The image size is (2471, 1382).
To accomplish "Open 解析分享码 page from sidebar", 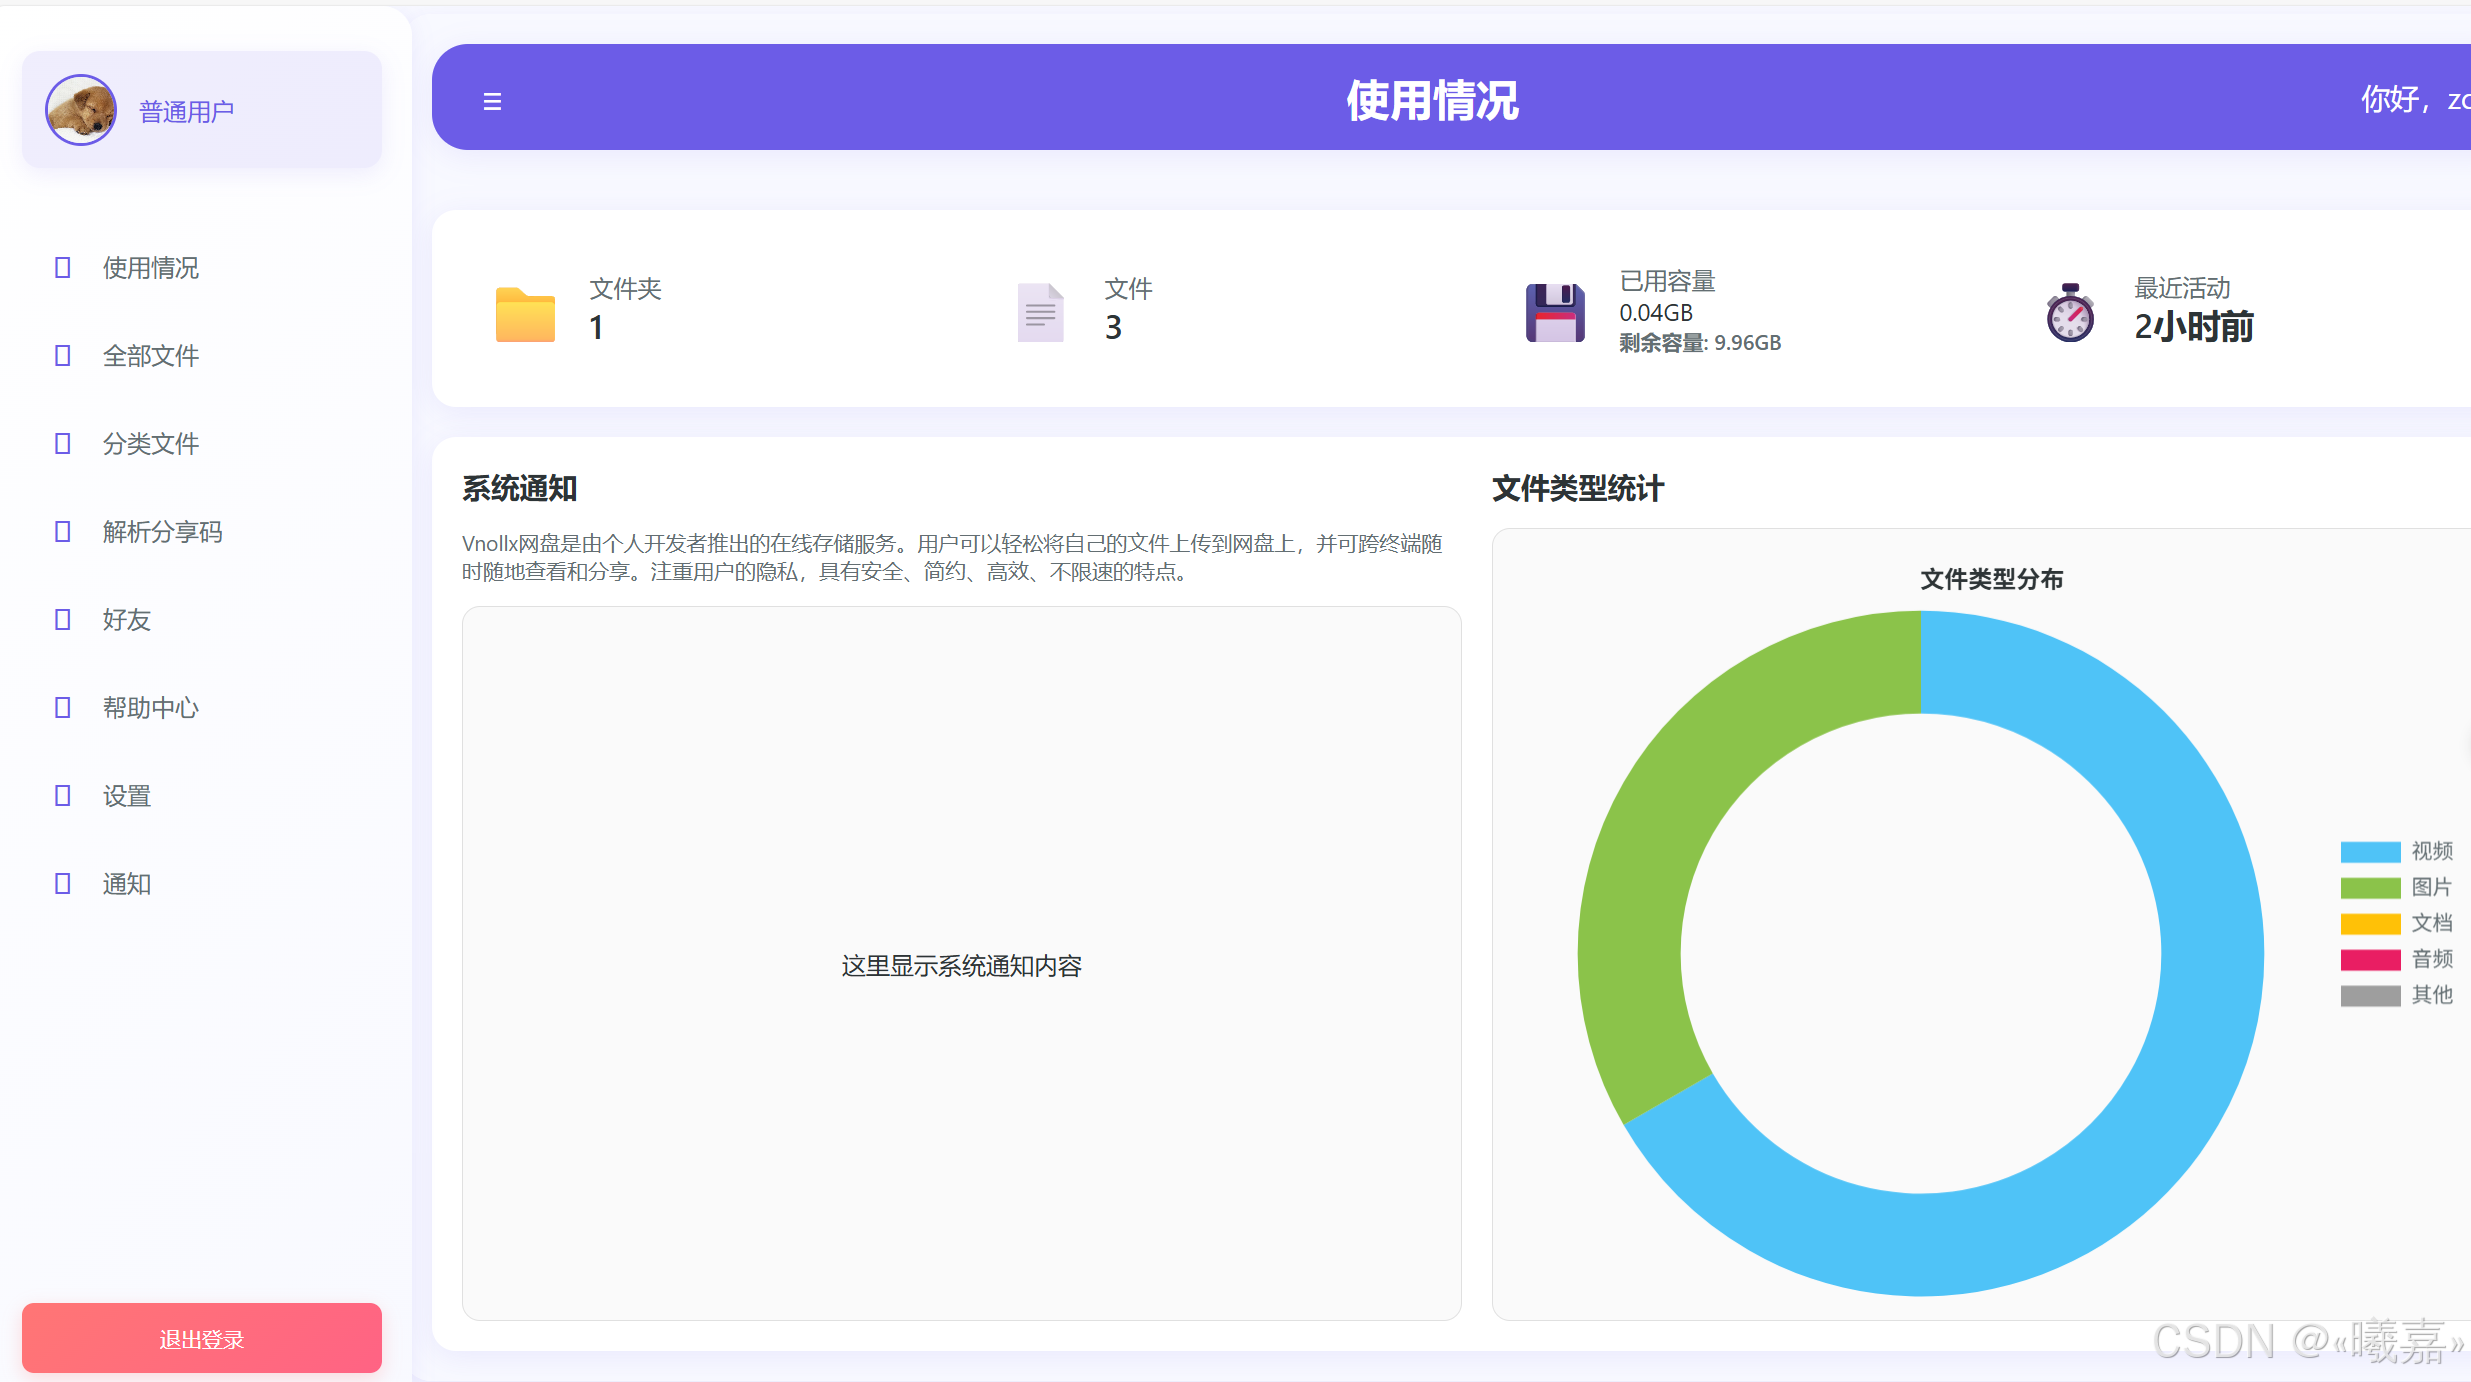I will (162, 531).
